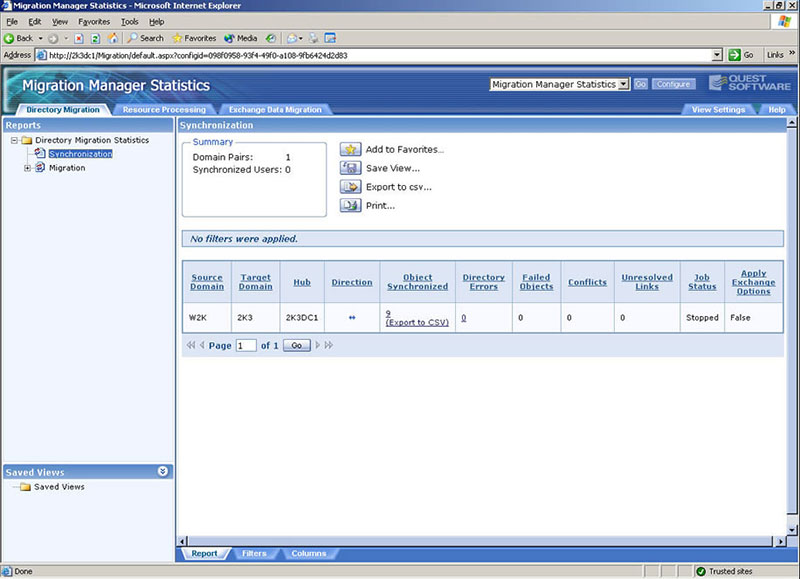Click the Configure button

point(673,84)
